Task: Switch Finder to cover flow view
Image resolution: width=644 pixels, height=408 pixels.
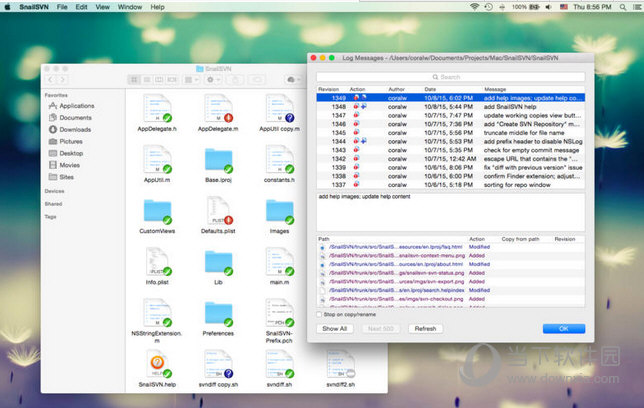Action: [172, 80]
